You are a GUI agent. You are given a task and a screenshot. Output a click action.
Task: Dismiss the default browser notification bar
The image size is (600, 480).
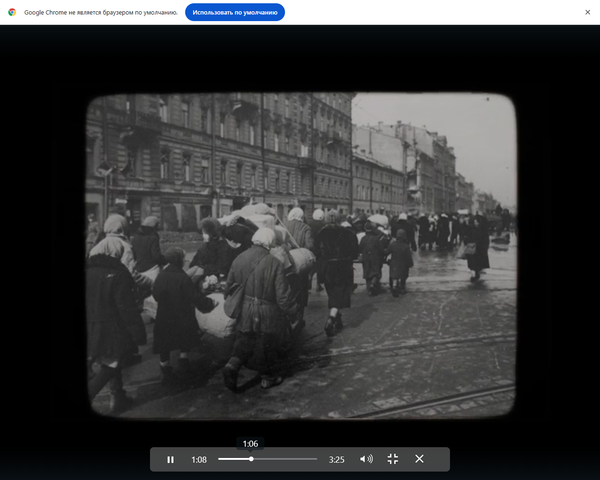pyautogui.click(x=587, y=12)
